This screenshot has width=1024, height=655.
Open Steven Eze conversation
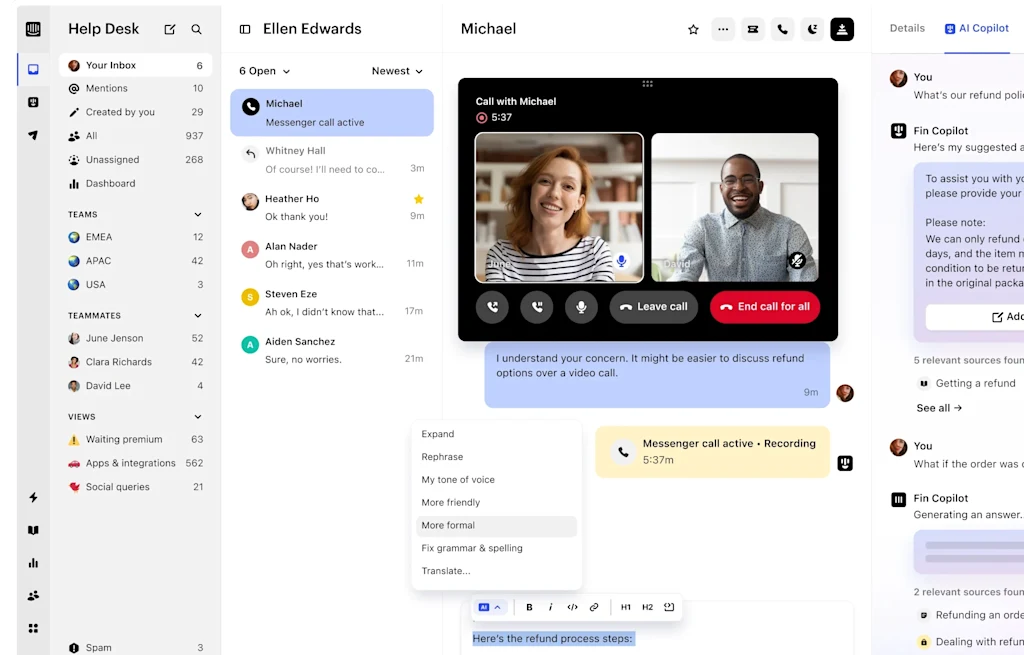point(332,303)
